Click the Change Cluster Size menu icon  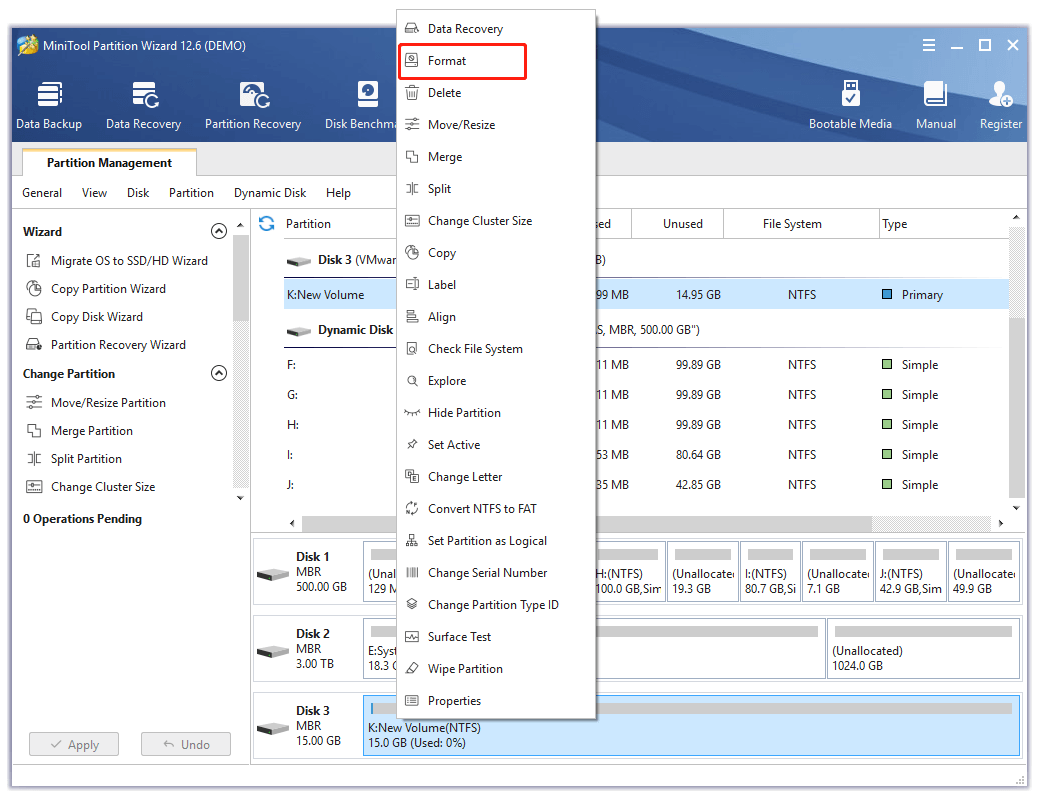coord(412,221)
